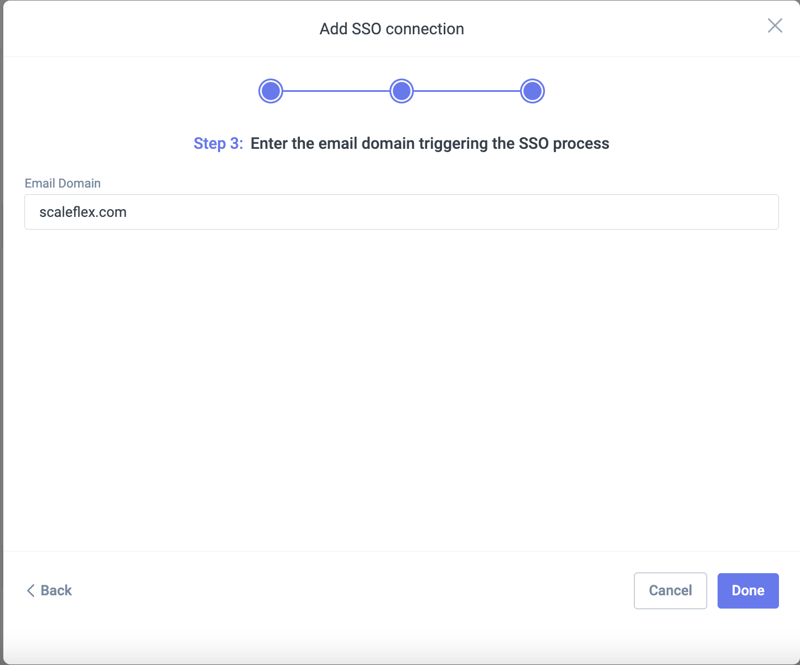The image size is (800, 665).
Task: Focus the Email Domain input field
Action: pos(400,212)
